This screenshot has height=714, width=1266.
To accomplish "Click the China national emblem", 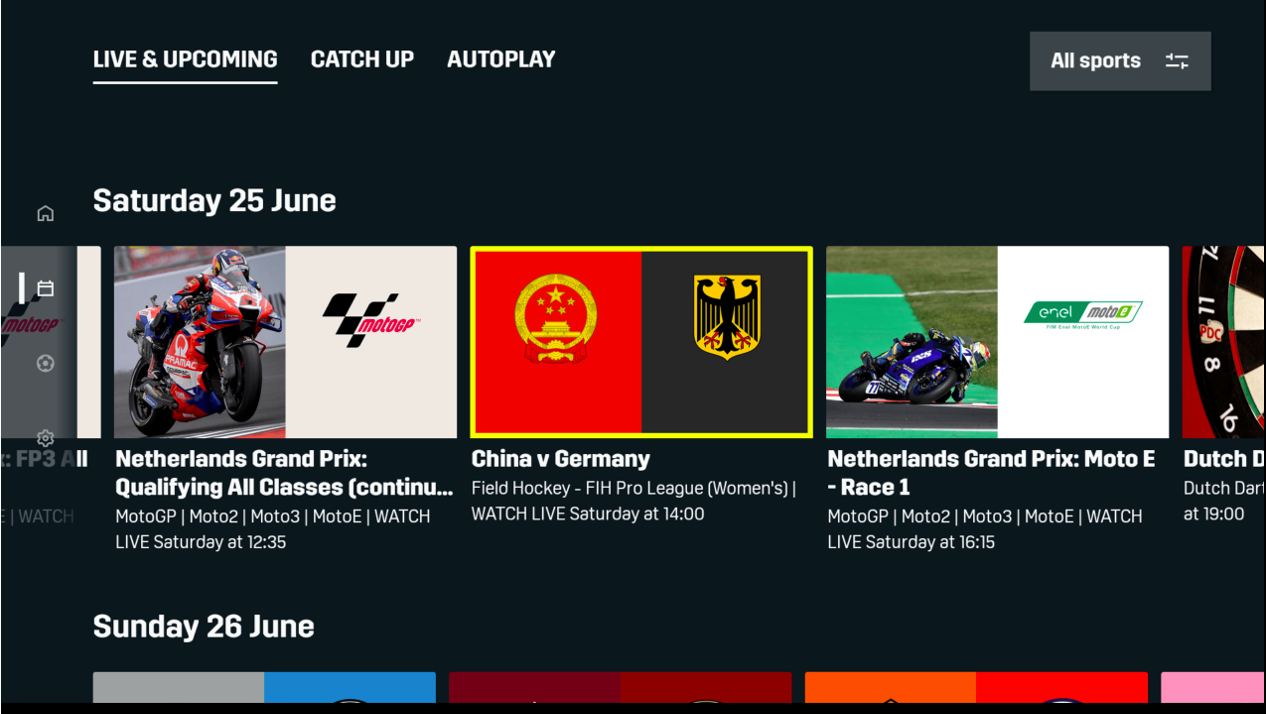I will (556, 317).
